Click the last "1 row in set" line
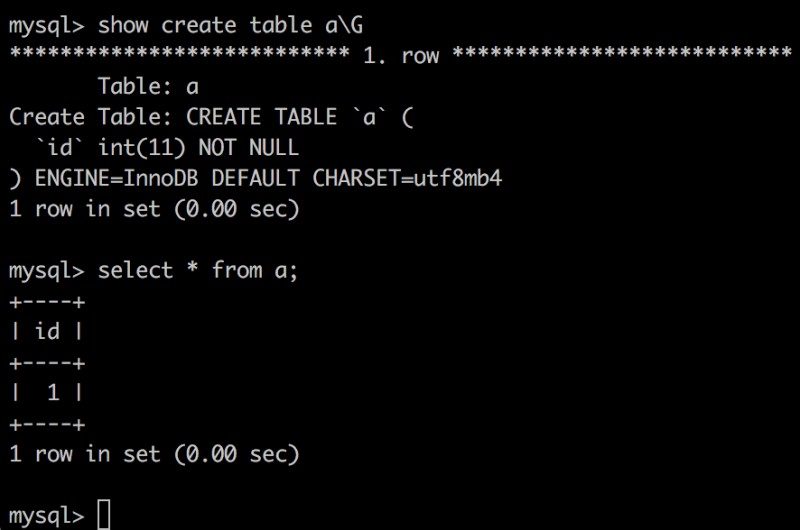 click(x=154, y=455)
